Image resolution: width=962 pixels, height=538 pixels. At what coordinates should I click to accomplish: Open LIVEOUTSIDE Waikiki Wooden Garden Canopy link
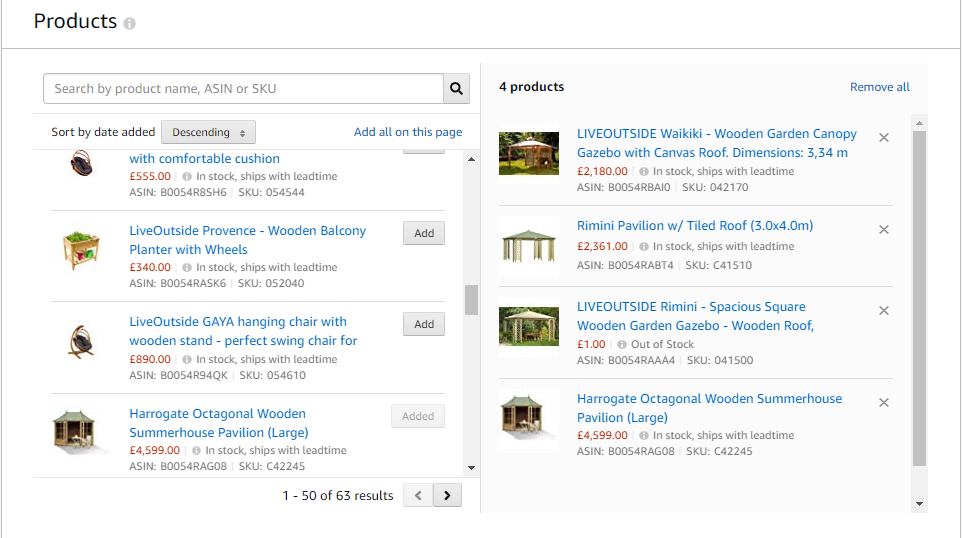coord(717,143)
